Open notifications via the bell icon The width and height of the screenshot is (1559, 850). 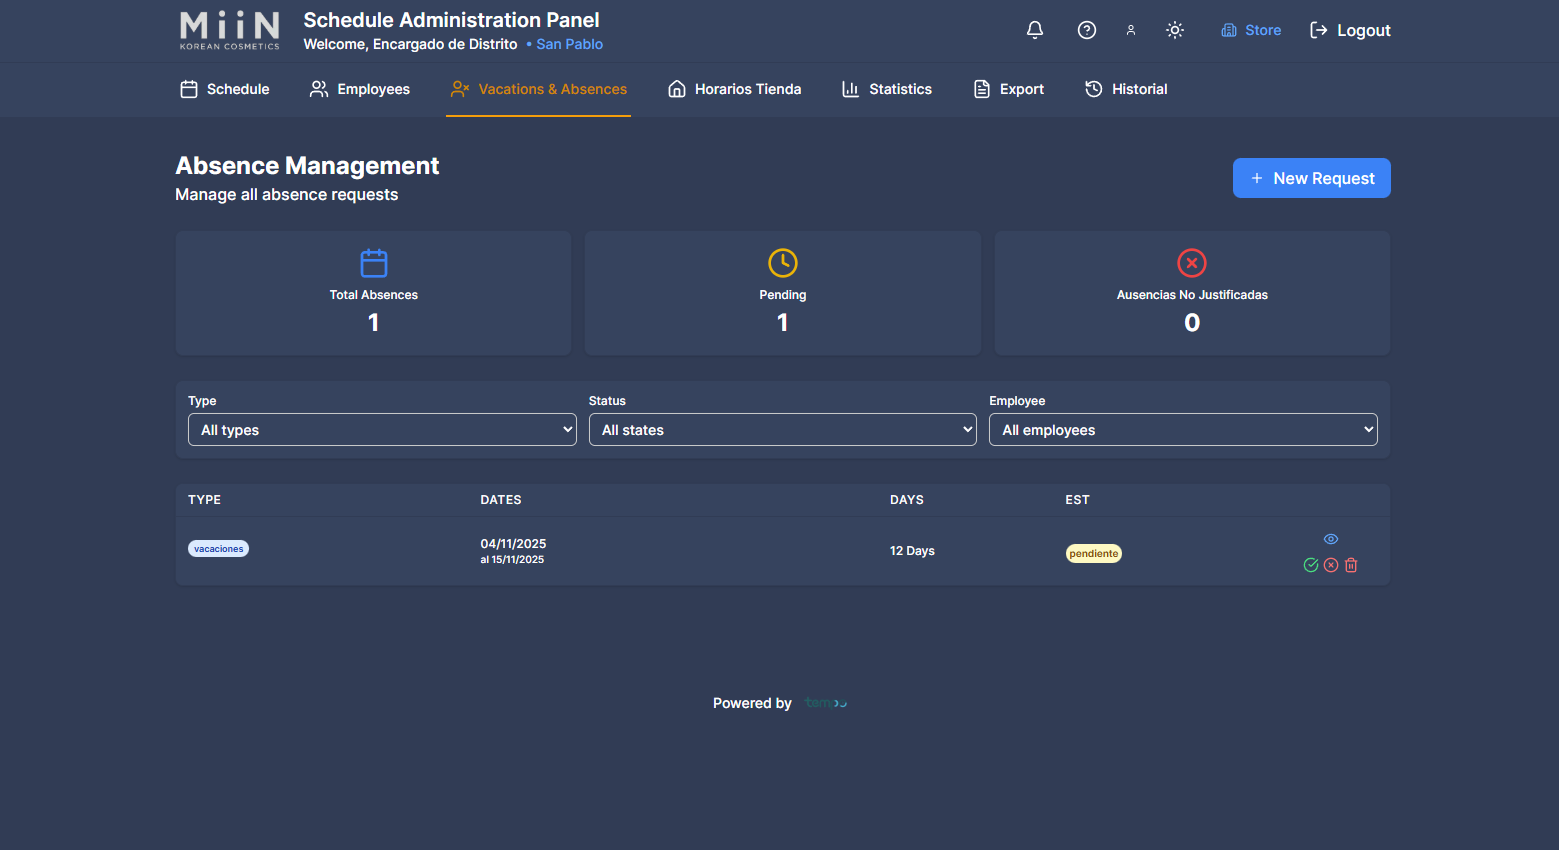[x=1034, y=30]
